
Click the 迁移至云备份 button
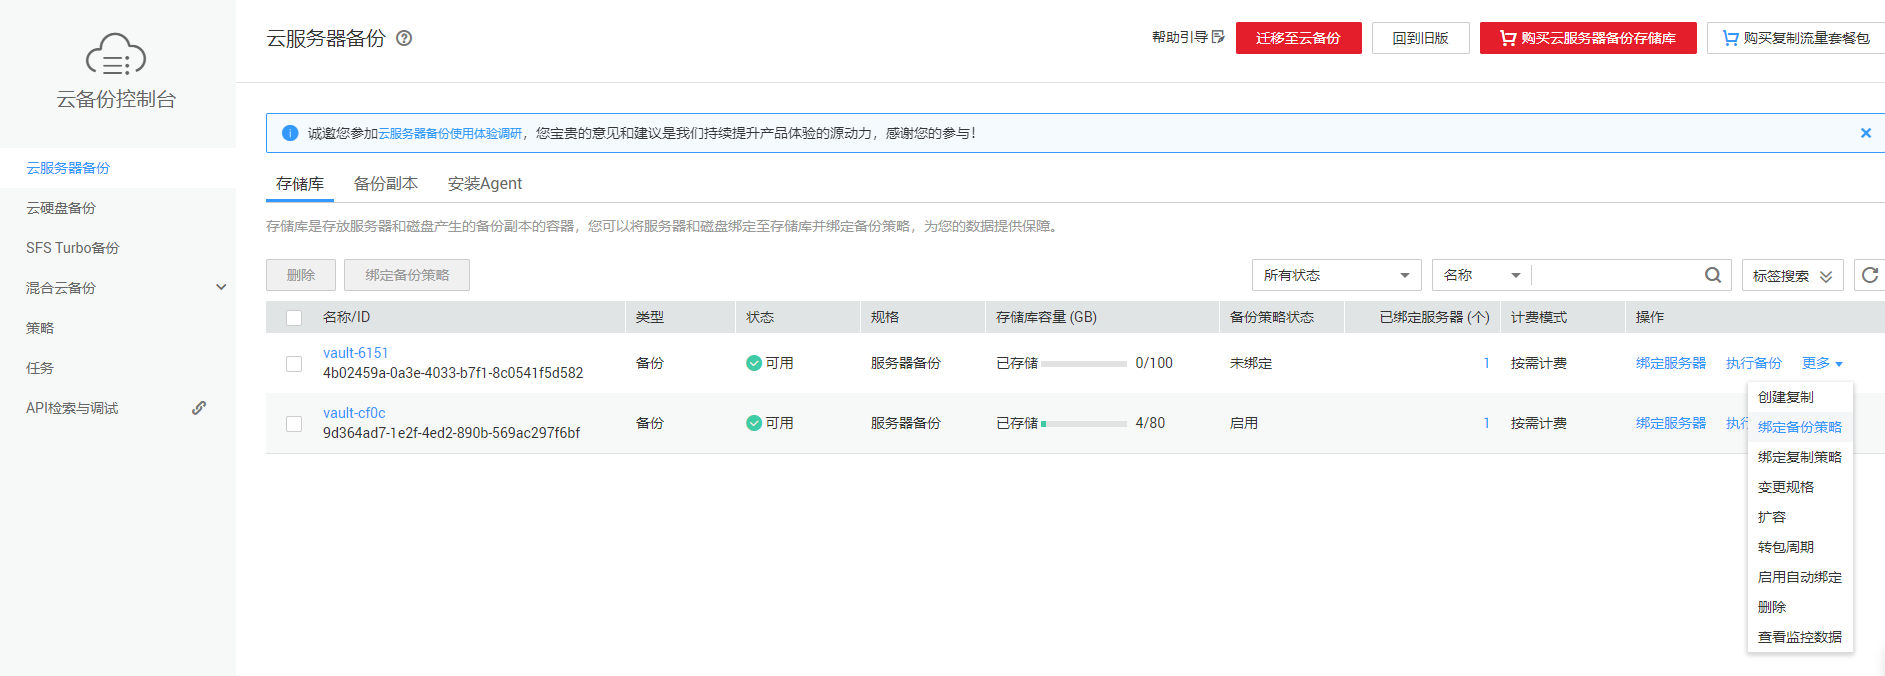pos(1298,38)
